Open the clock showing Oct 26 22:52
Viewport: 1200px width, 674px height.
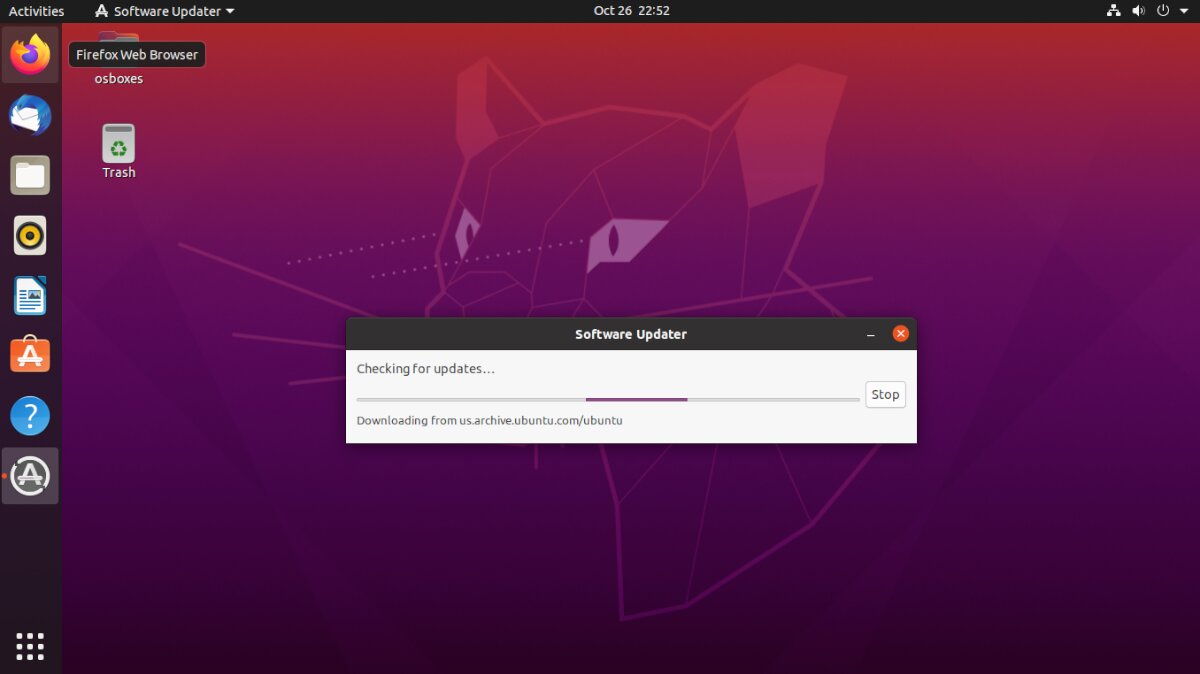click(x=631, y=11)
